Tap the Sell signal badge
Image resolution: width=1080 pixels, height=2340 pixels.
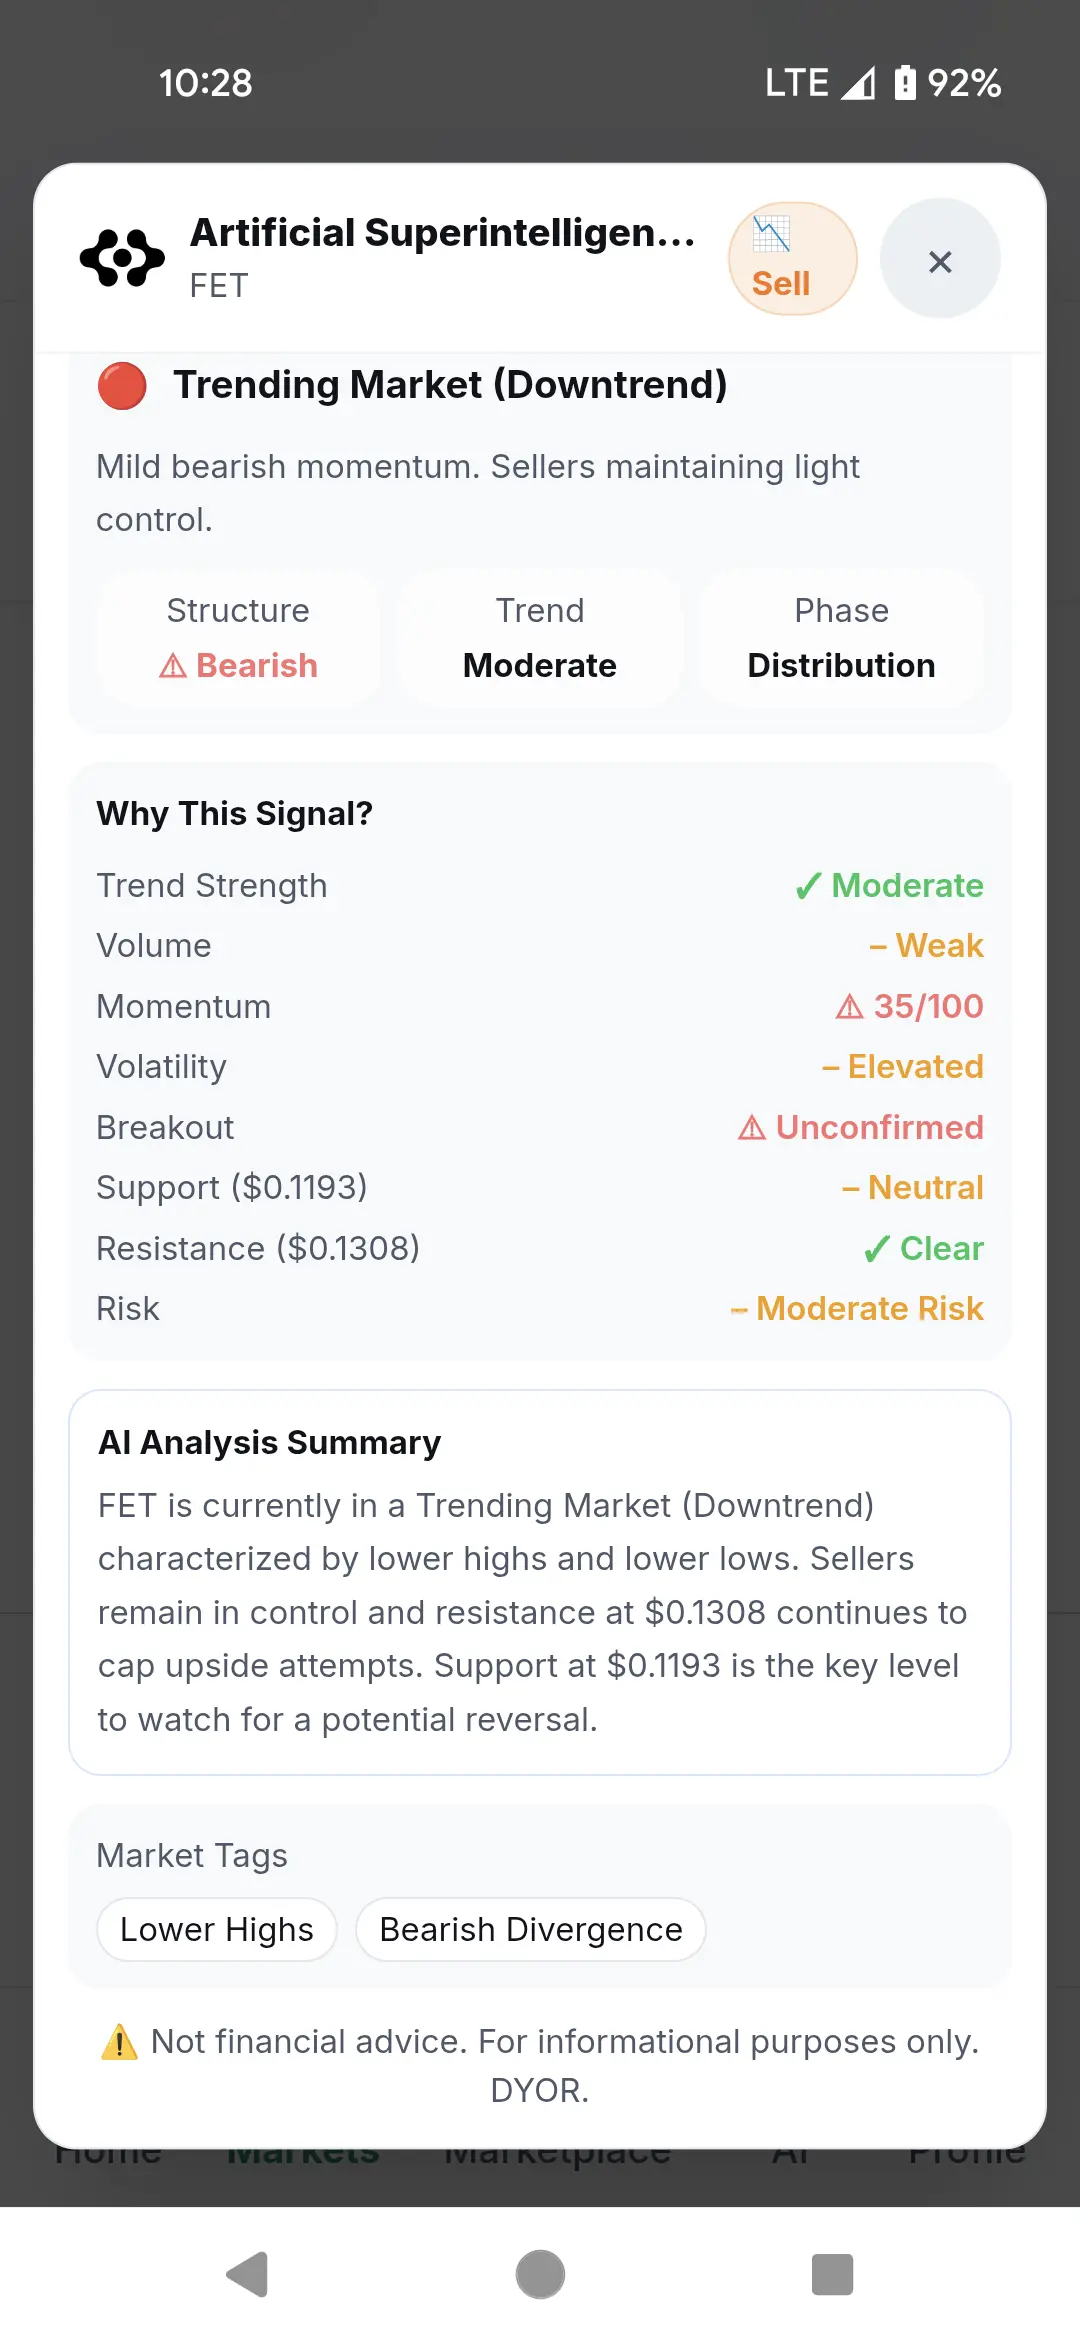click(x=792, y=258)
